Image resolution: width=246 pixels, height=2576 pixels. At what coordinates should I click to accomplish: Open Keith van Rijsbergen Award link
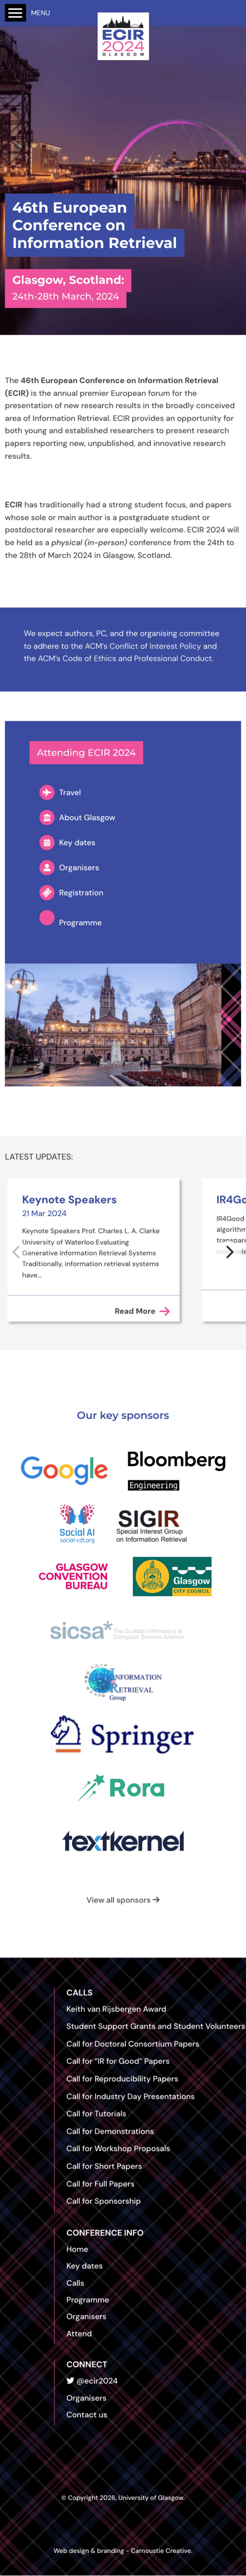(x=116, y=2008)
